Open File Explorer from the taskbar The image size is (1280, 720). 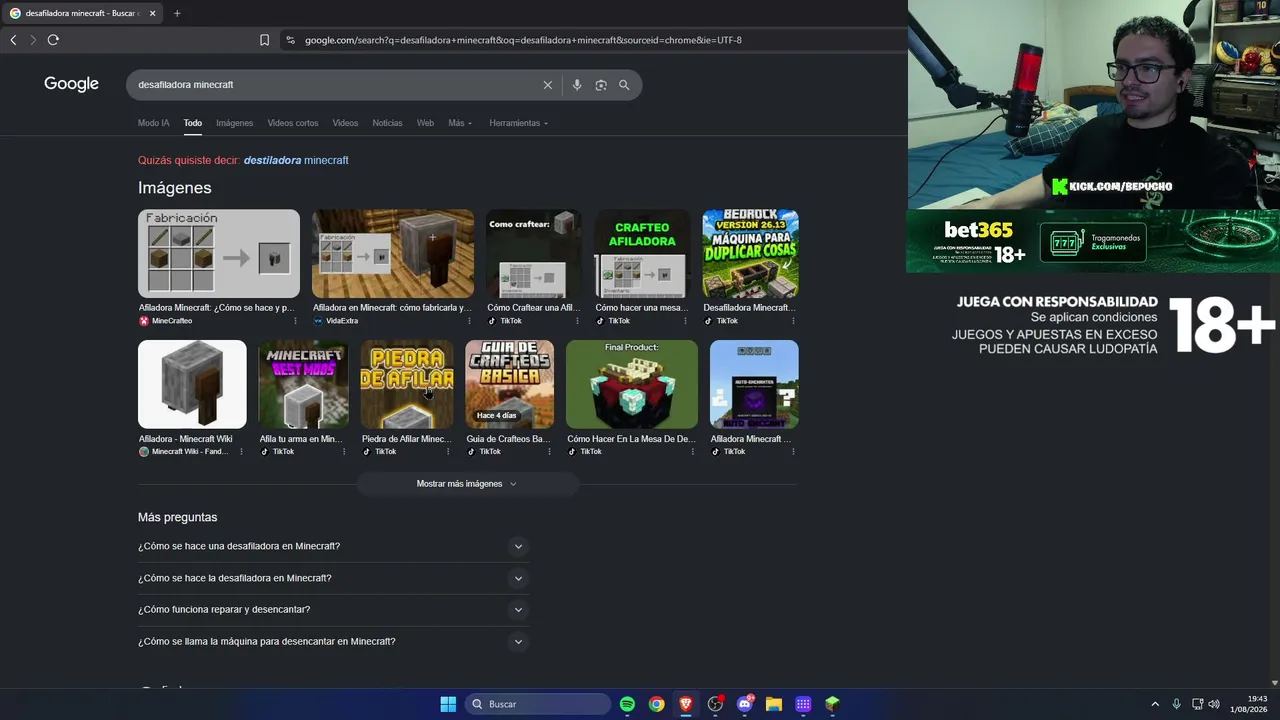click(773, 704)
